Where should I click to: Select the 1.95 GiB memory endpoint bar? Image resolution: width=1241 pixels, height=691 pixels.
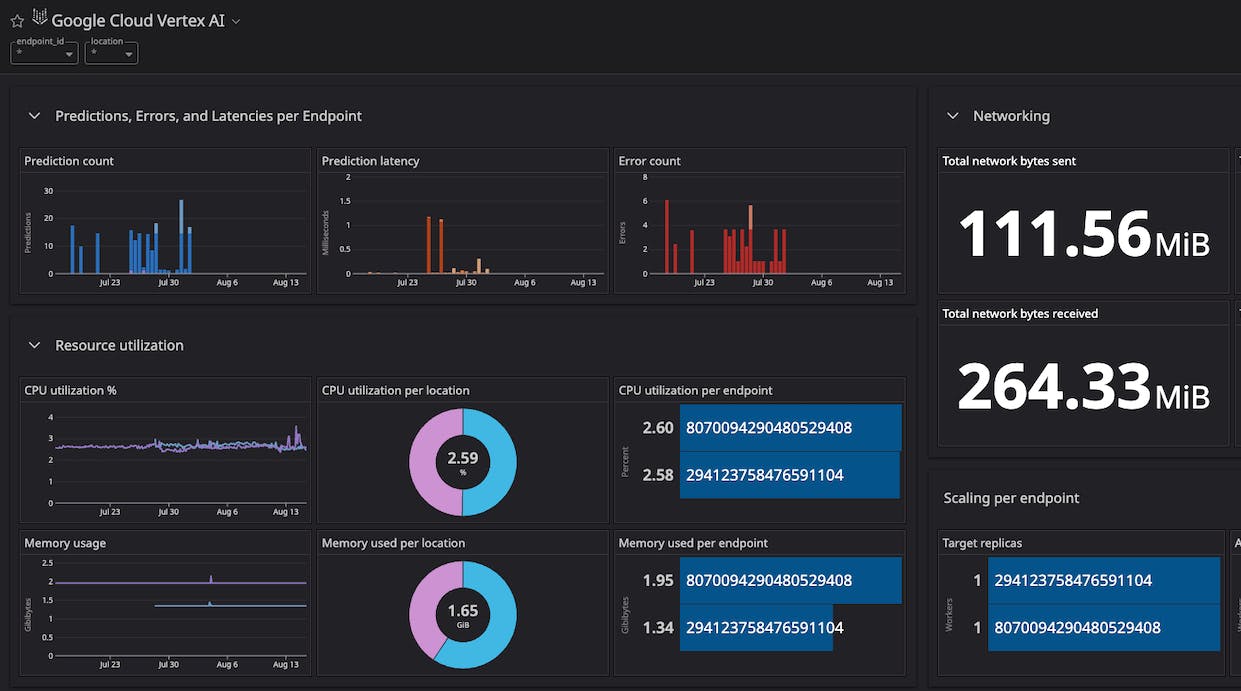(790, 580)
